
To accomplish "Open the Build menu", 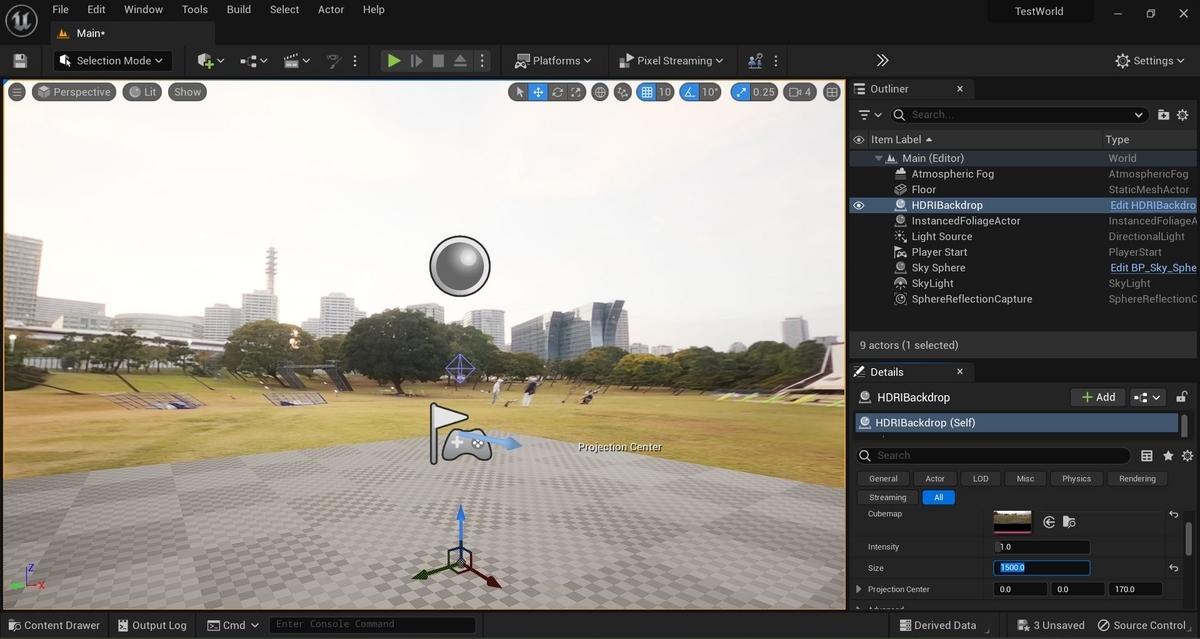I will (239, 9).
